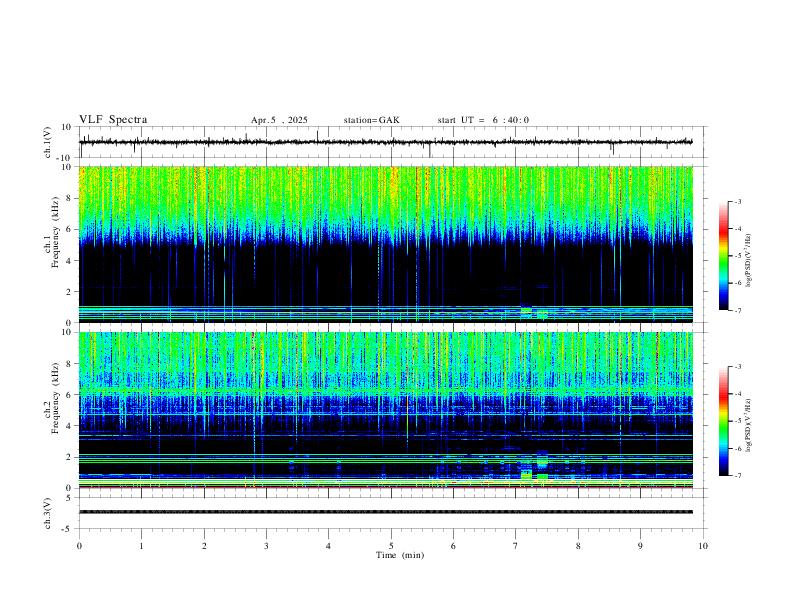
Task: Click the time axis tick label "7"
Action: [x=516, y=546]
